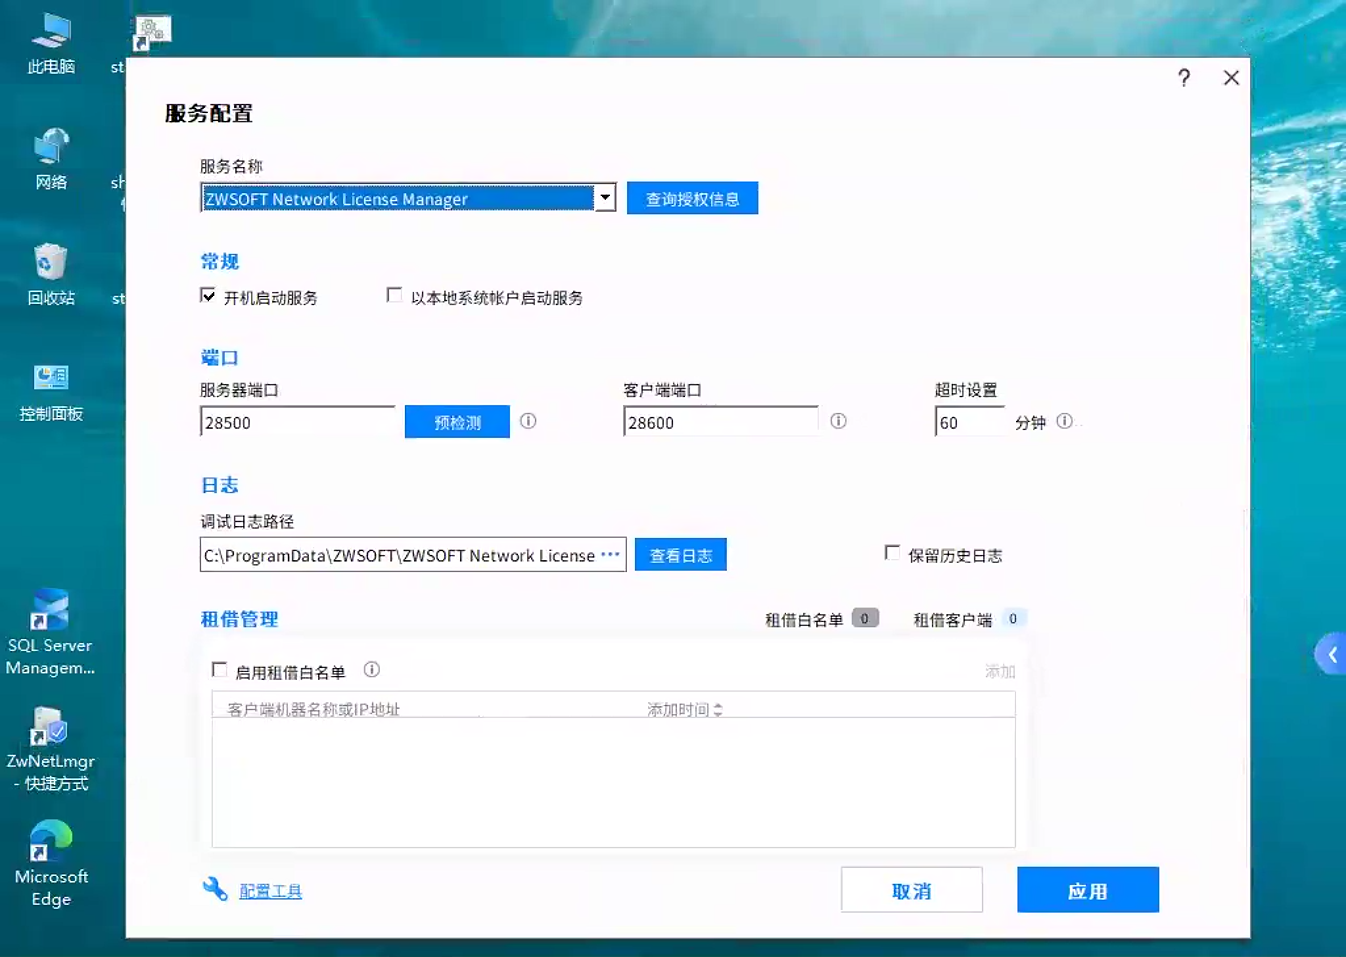The image size is (1346, 957).
Task: Click info icon beside 客户端端口 field
Action: click(x=838, y=421)
